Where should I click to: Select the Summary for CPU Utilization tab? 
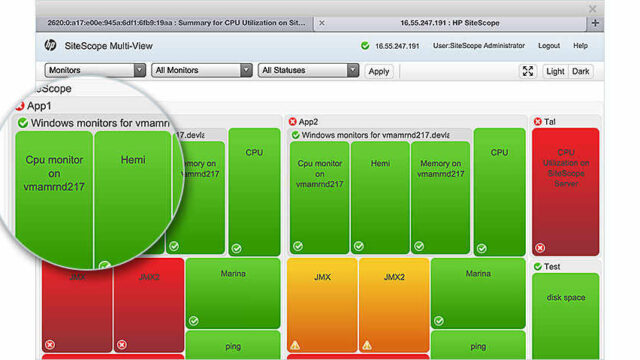175,23
